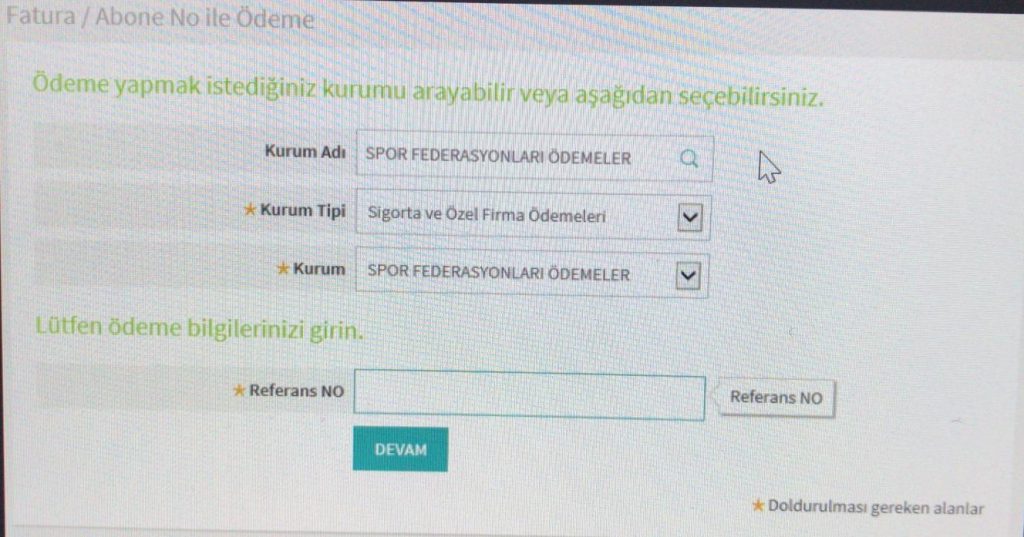
Task: Click the orange star beside Kurum label
Action: (x=282, y=268)
